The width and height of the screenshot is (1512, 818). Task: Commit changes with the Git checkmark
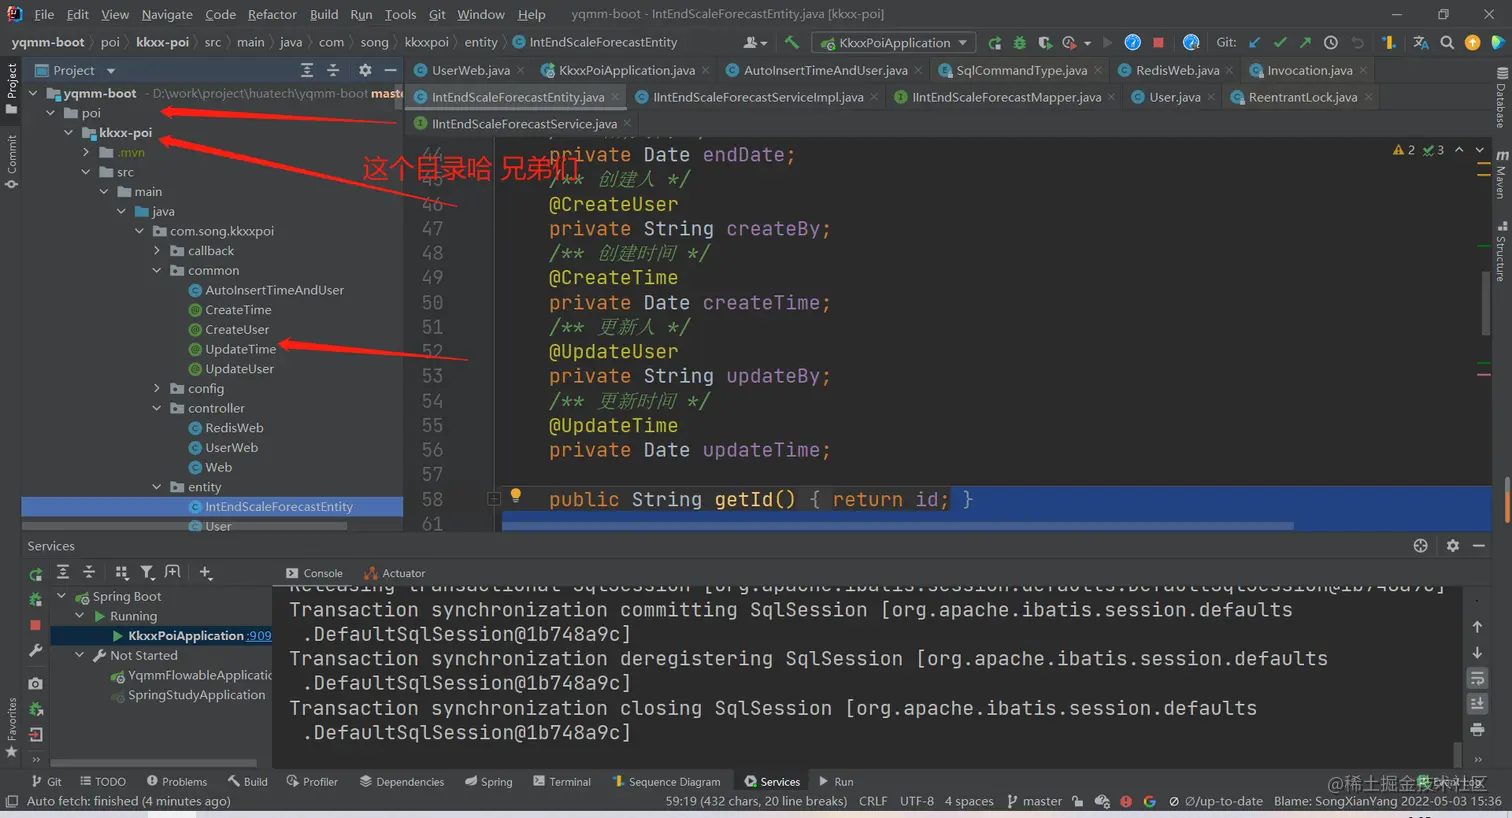coord(1280,42)
